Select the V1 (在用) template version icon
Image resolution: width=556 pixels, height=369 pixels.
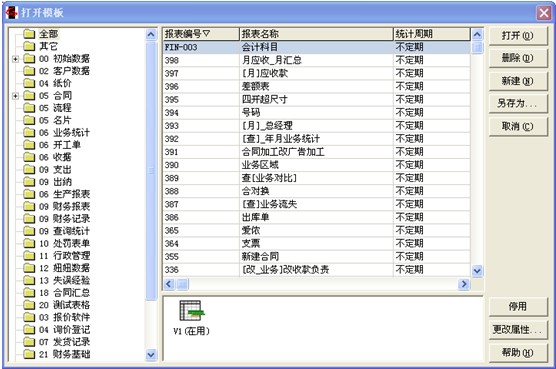(191, 311)
